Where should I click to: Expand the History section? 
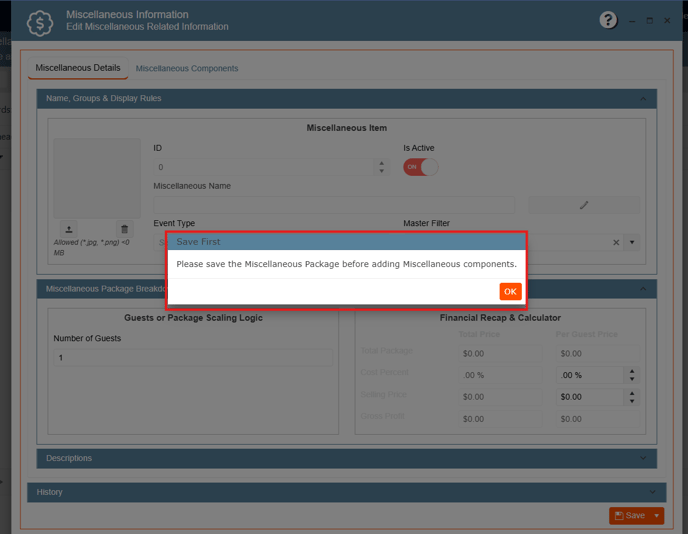tap(346, 492)
